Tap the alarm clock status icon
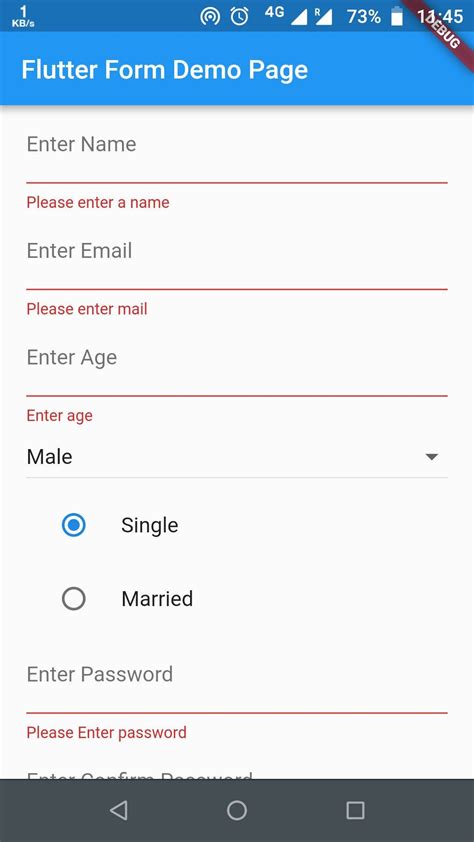Screen dimensions: 474x842 pyautogui.click(x=239, y=17)
